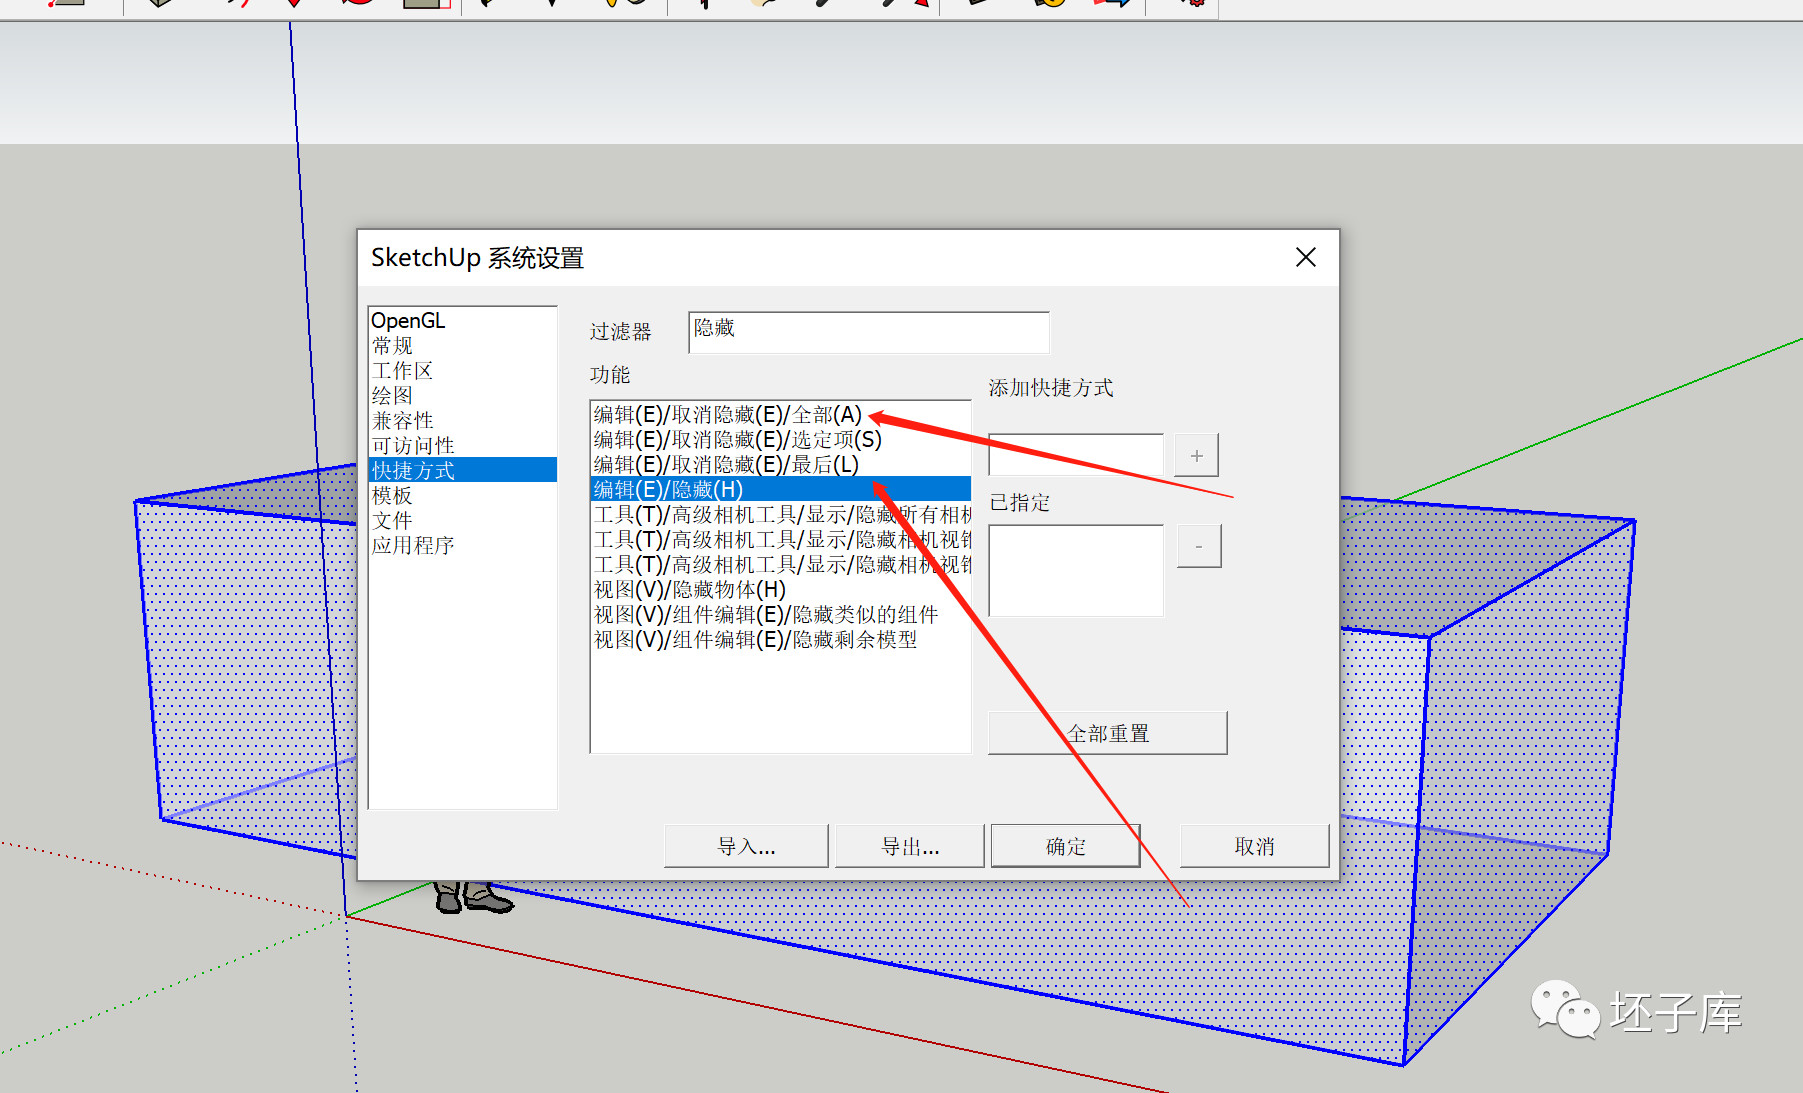Select 编辑(E)/取消隐藏(E)/选定项(S) function
The width and height of the screenshot is (1803, 1093).
pos(780,440)
